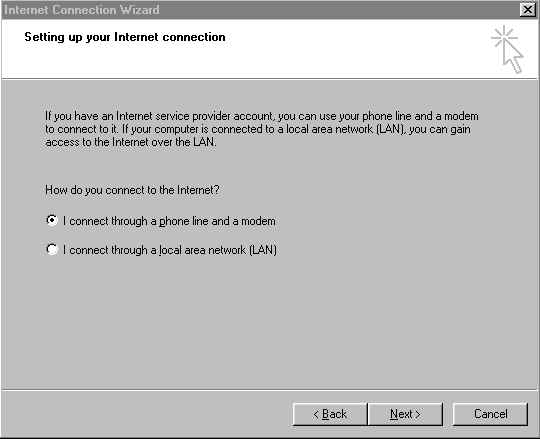Click the label "I connect through a local area network (LAN)"

[x=170, y=250]
